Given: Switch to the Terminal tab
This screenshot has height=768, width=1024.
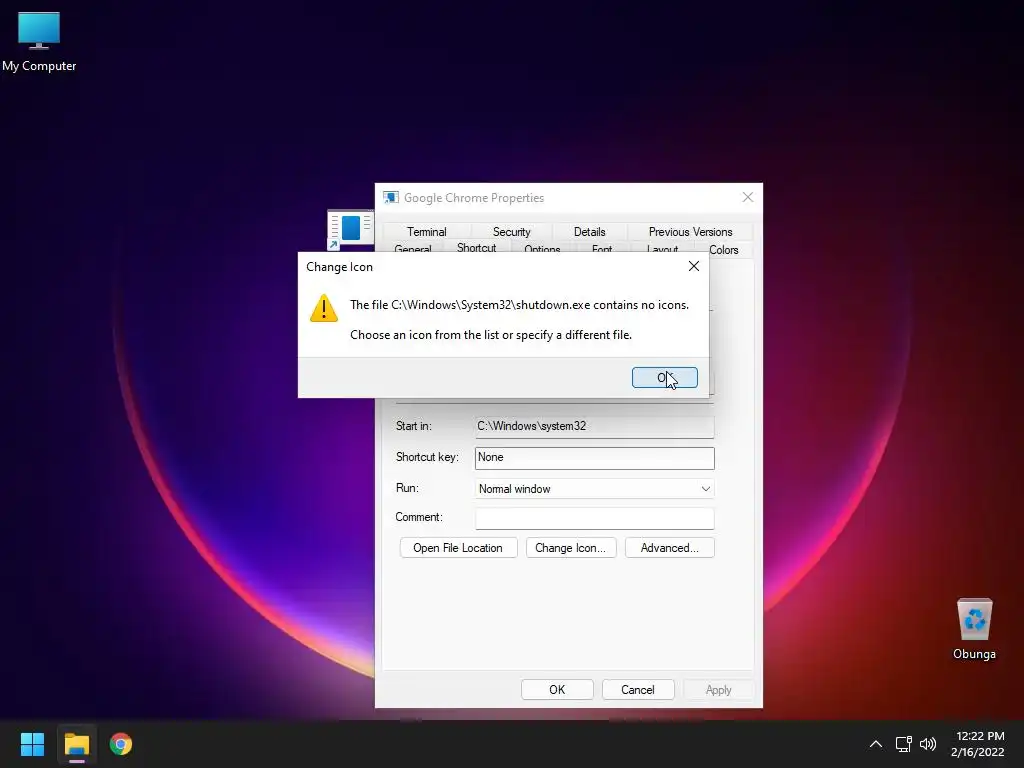Looking at the screenshot, I should point(426,232).
